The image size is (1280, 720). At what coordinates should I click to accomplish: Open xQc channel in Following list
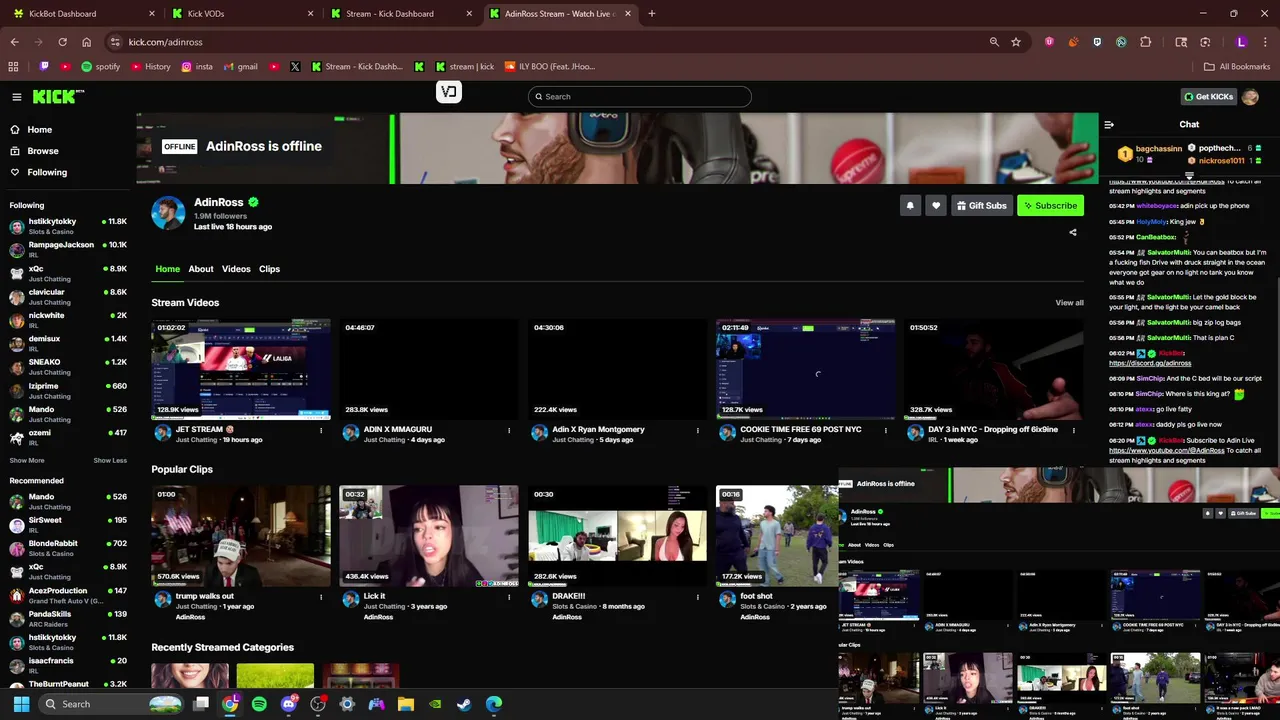pyautogui.click(x=68, y=273)
